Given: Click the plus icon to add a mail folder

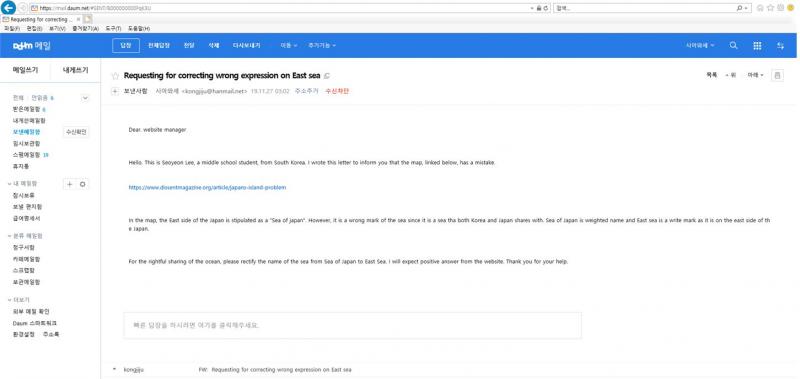Looking at the screenshot, I should pos(69,184).
